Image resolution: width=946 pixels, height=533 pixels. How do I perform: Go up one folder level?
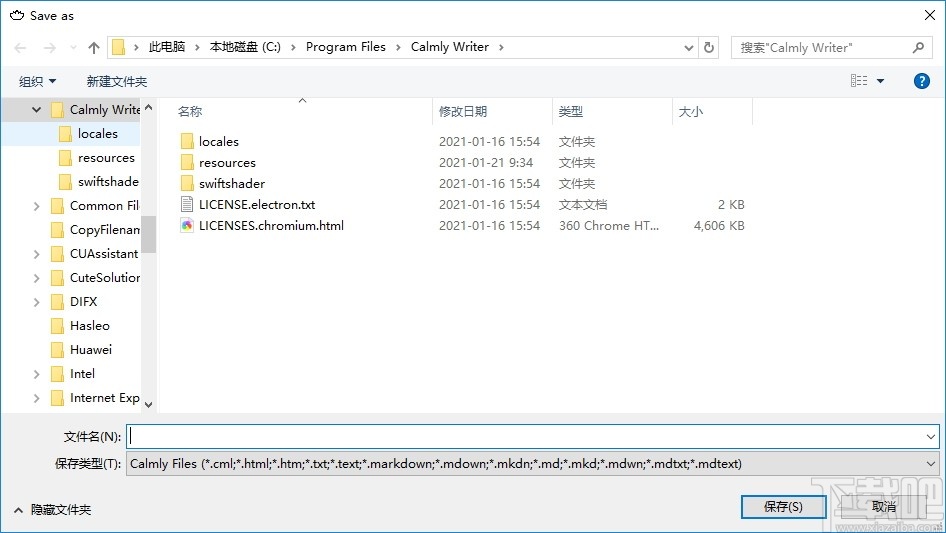[x=94, y=48]
